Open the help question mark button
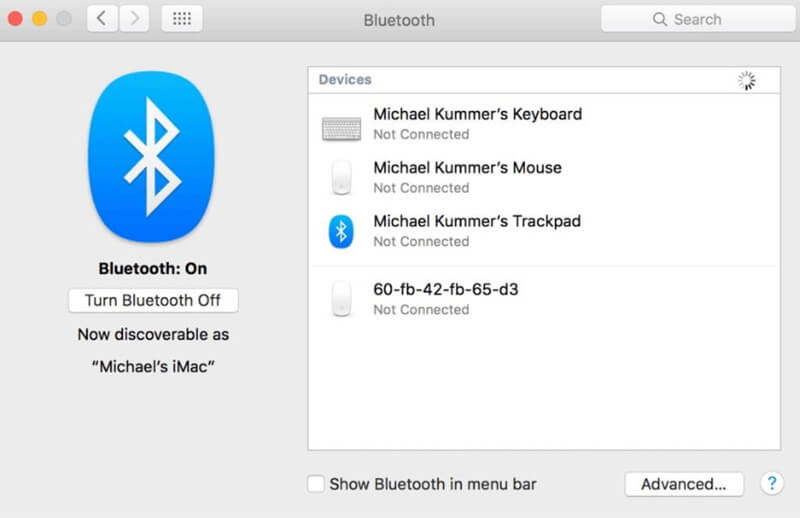800x518 pixels. pyautogui.click(x=772, y=483)
